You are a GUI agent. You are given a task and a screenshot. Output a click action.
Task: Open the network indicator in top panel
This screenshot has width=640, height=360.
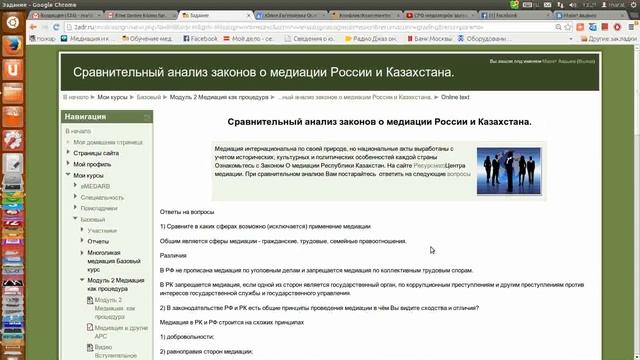point(560,4)
